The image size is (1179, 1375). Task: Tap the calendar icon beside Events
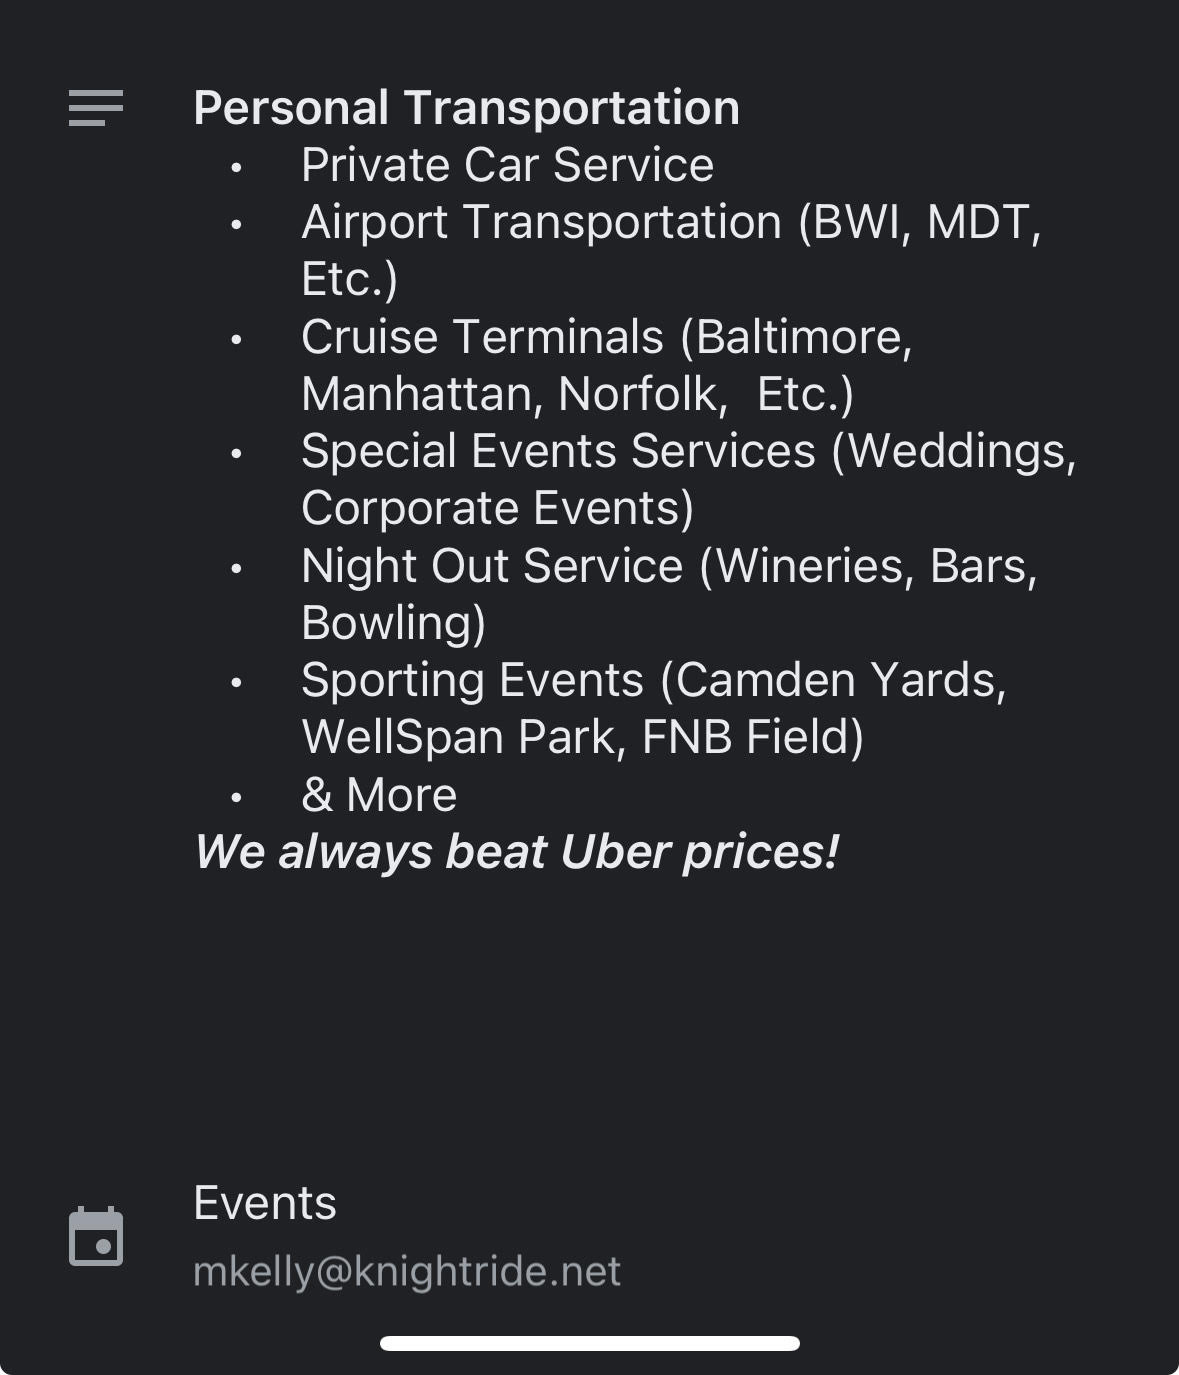96,1237
